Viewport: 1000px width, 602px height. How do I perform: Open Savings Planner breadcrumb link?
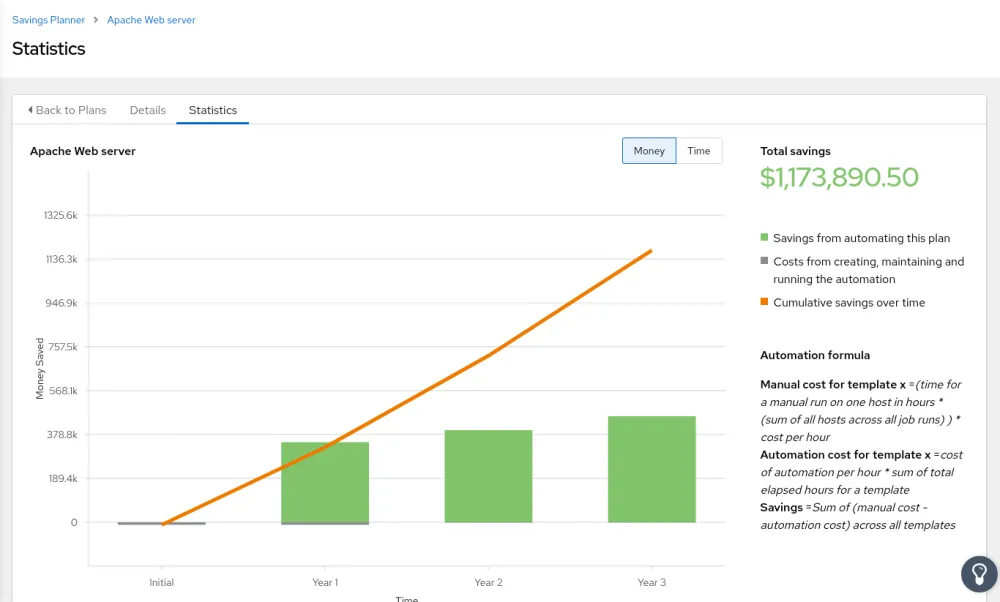[48, 20]
